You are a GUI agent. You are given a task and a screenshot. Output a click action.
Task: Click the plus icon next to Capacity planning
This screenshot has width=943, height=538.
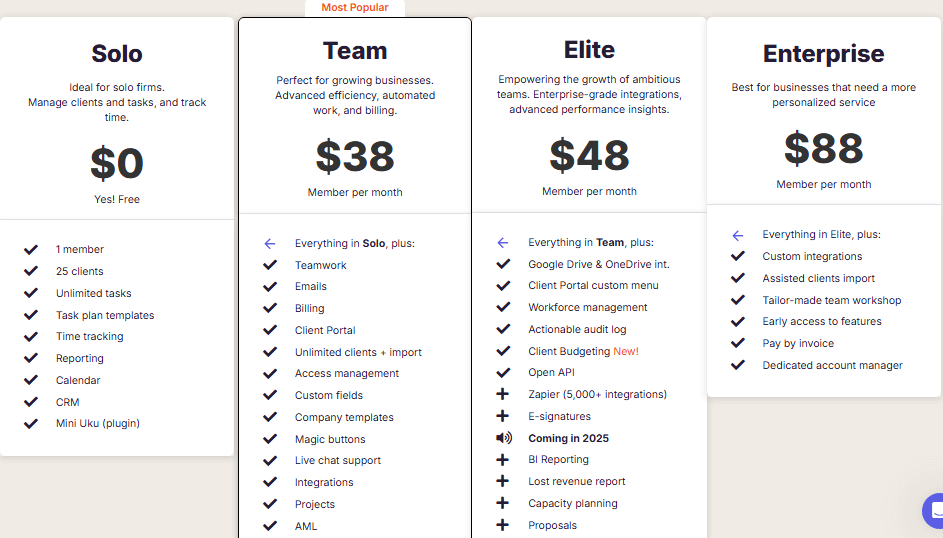click(x=503, y=503)
